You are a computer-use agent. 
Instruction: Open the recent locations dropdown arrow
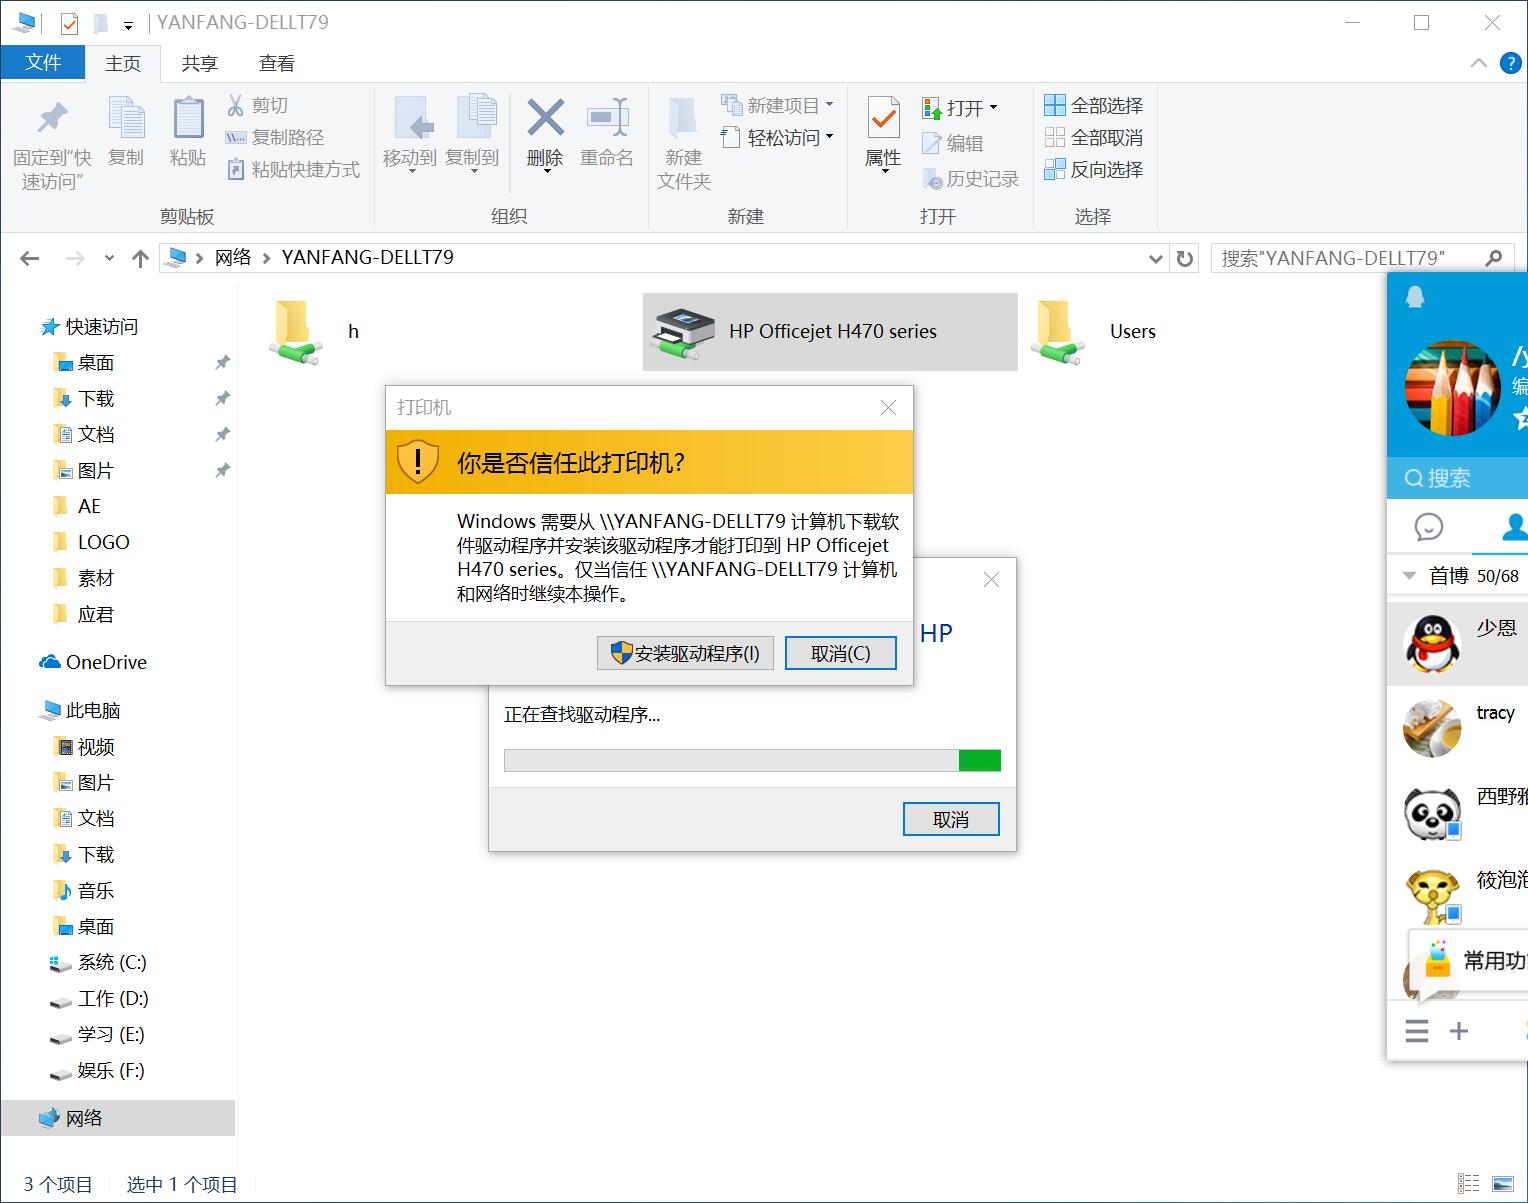tap(109, 258)
